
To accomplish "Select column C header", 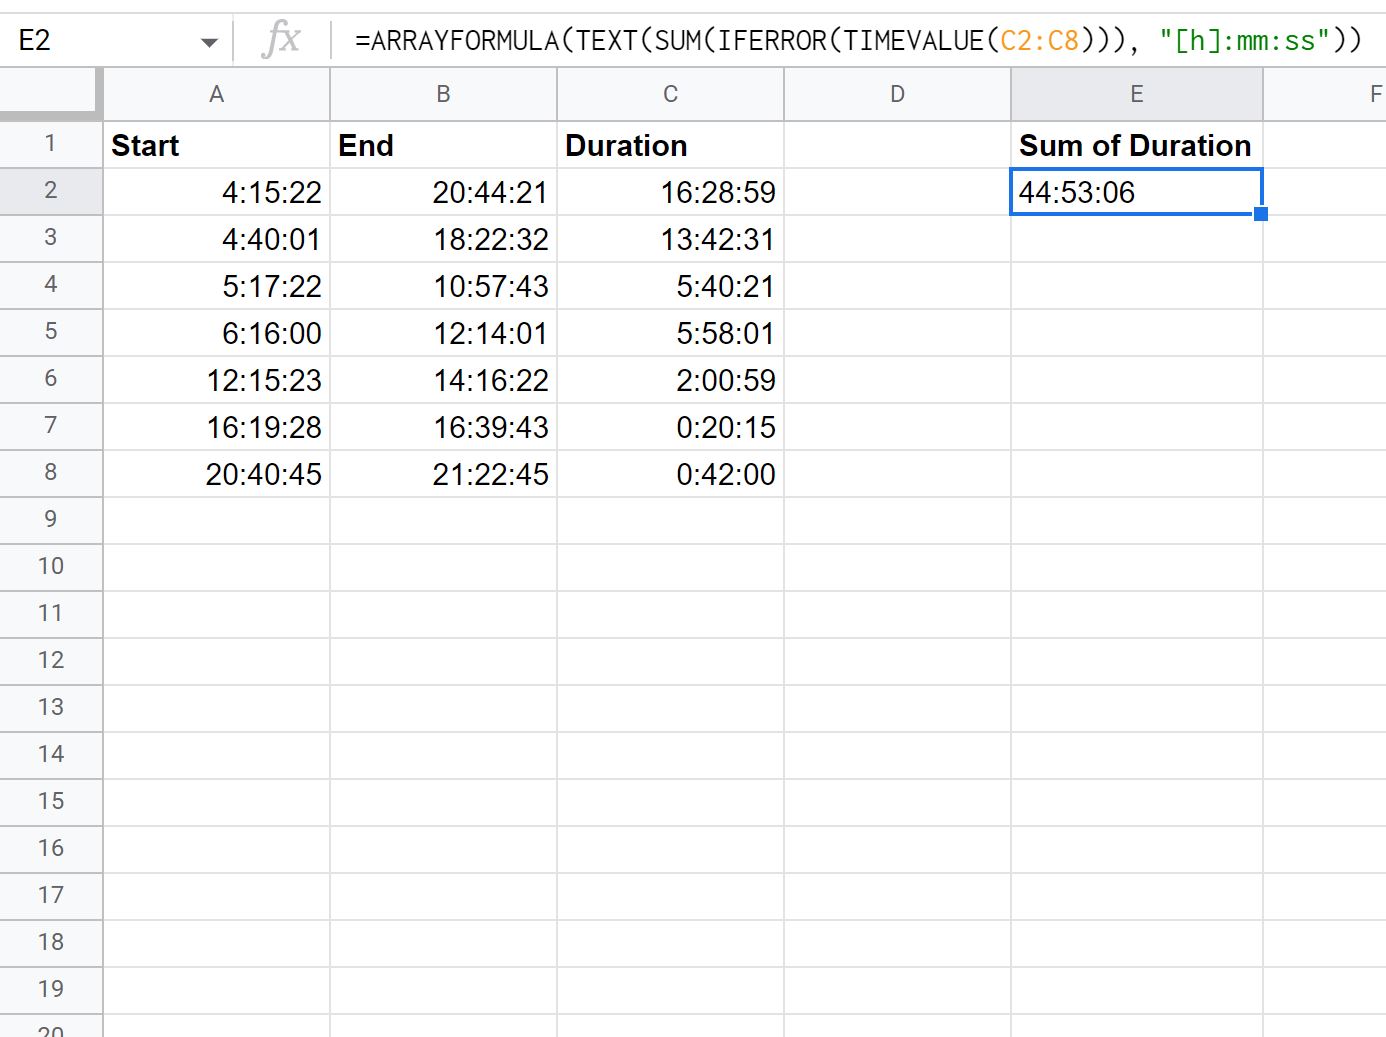I will click(x=670, y=93).
